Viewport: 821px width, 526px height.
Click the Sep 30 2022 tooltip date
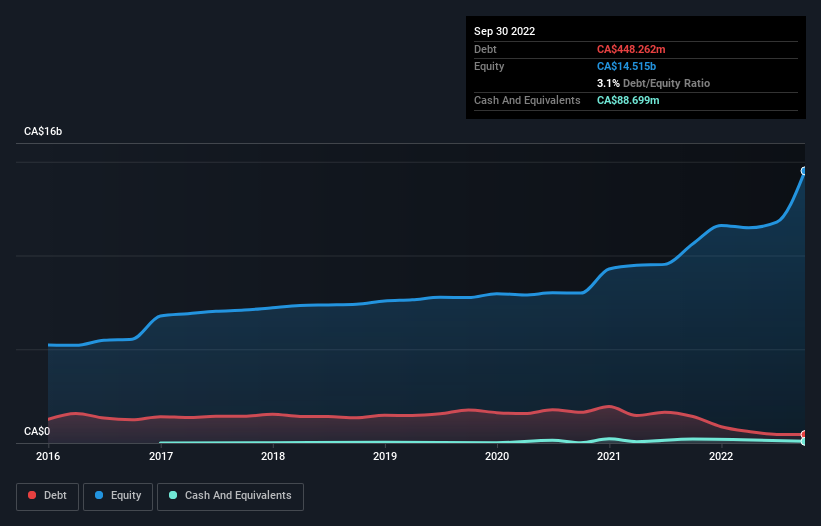click(504, 31)
